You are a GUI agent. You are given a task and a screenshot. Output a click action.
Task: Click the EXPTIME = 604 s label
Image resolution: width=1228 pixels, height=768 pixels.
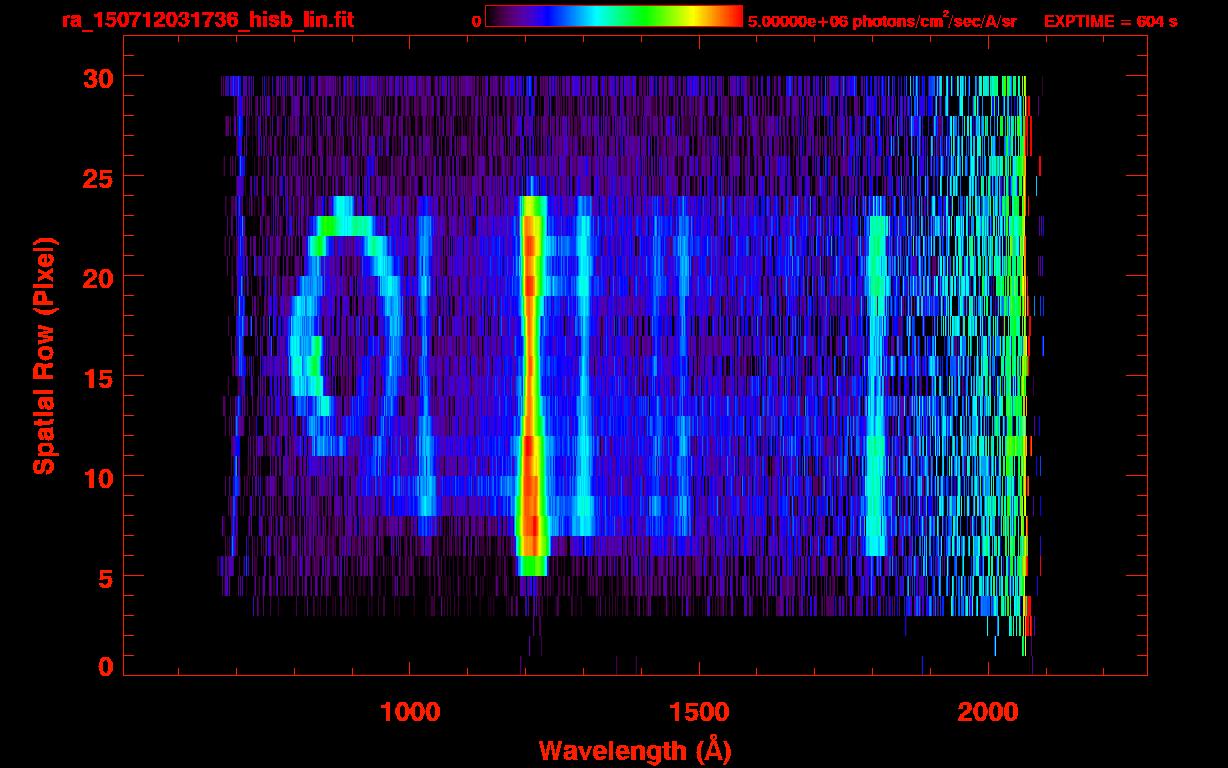(x=1110, y=21)
